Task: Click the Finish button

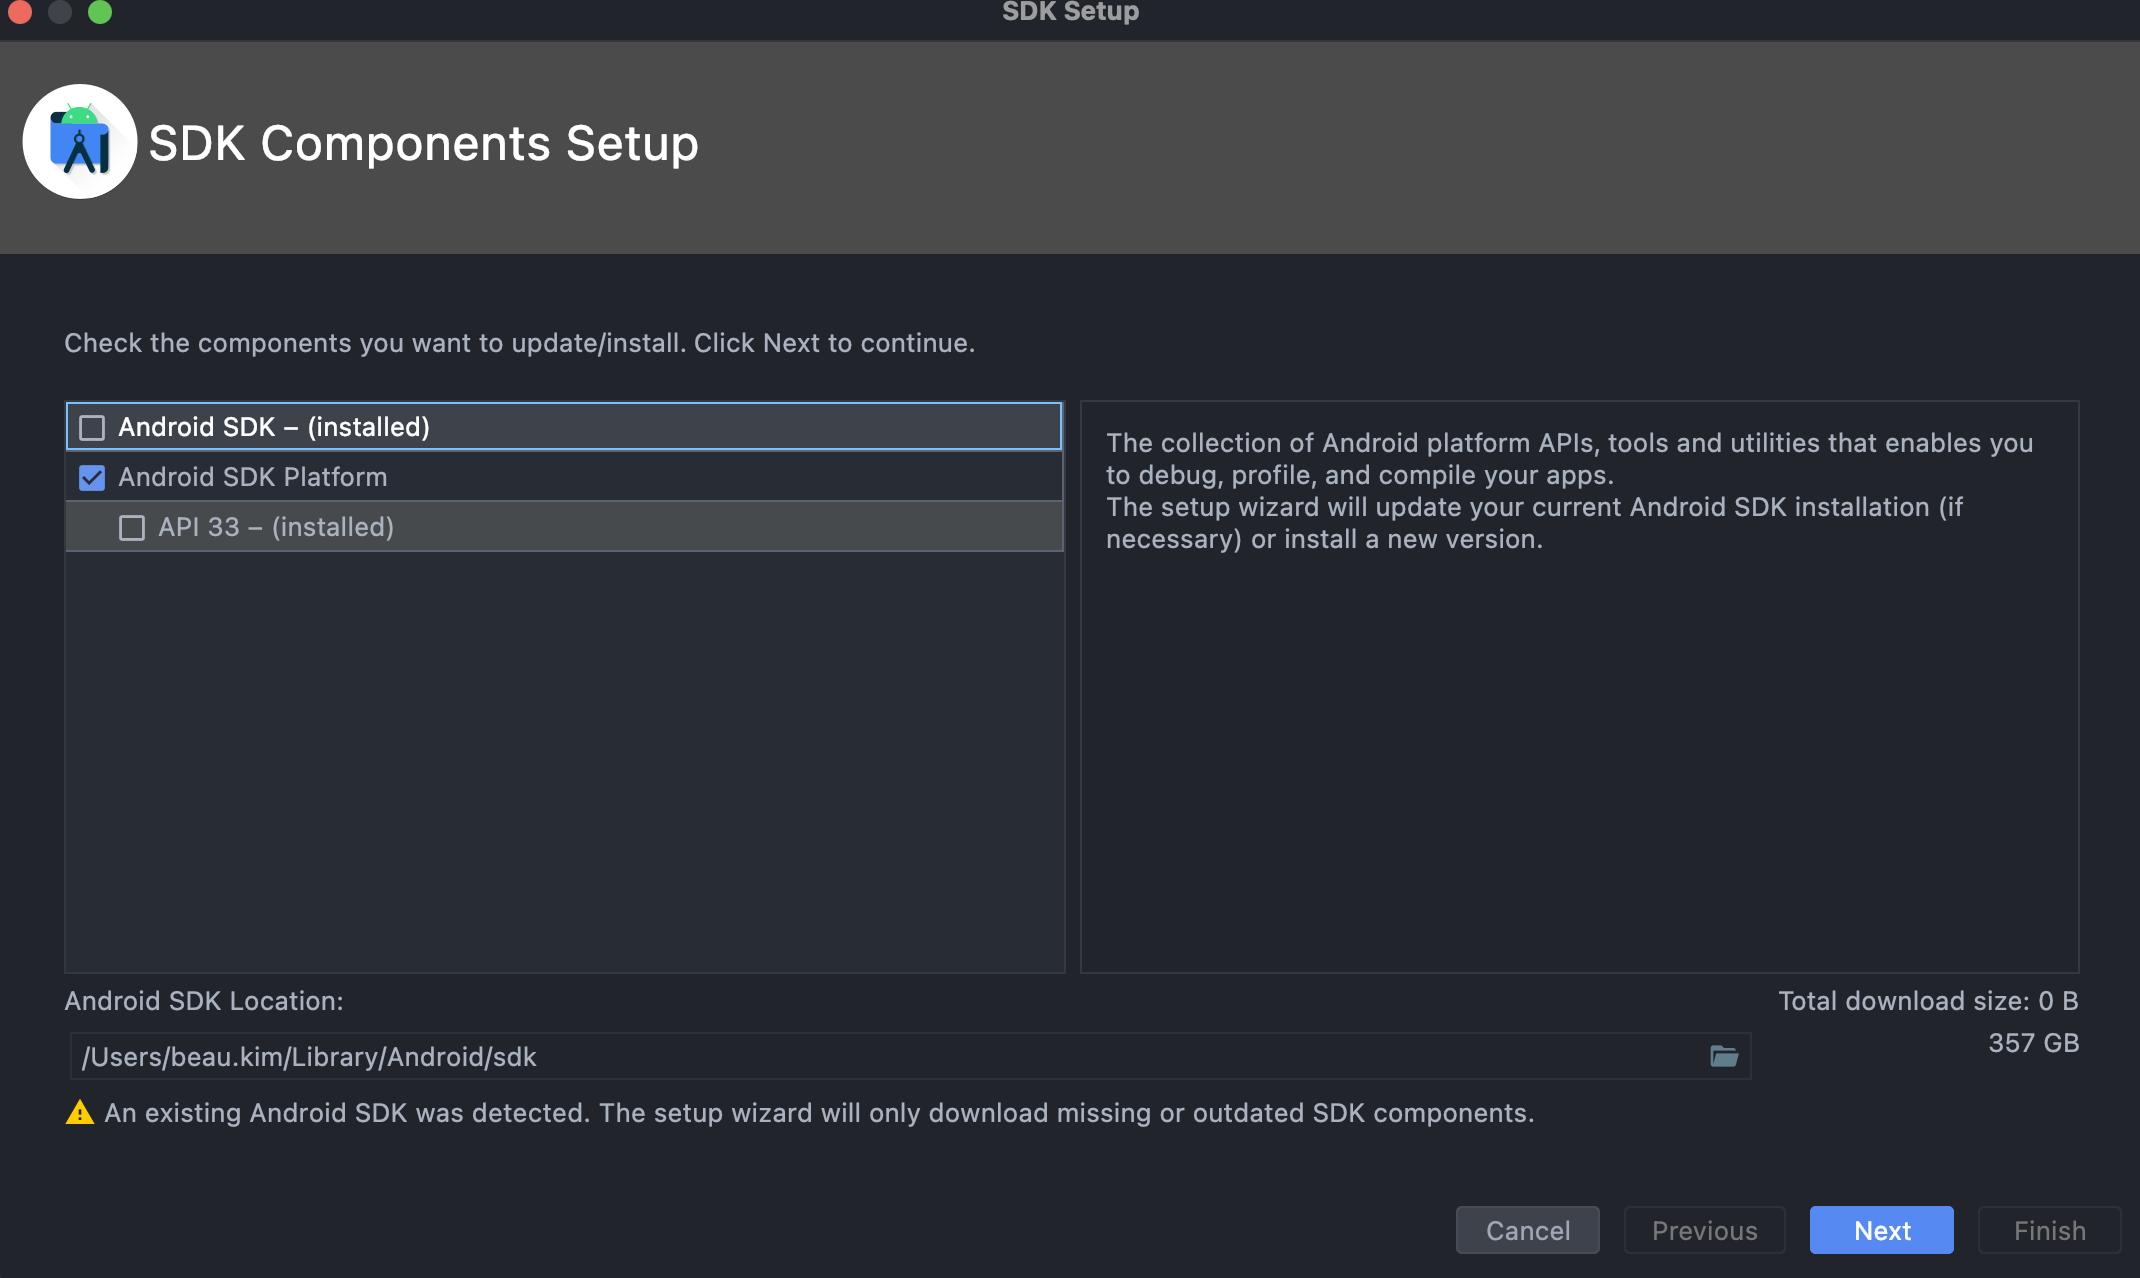Action: (x=2049, y=1230)
